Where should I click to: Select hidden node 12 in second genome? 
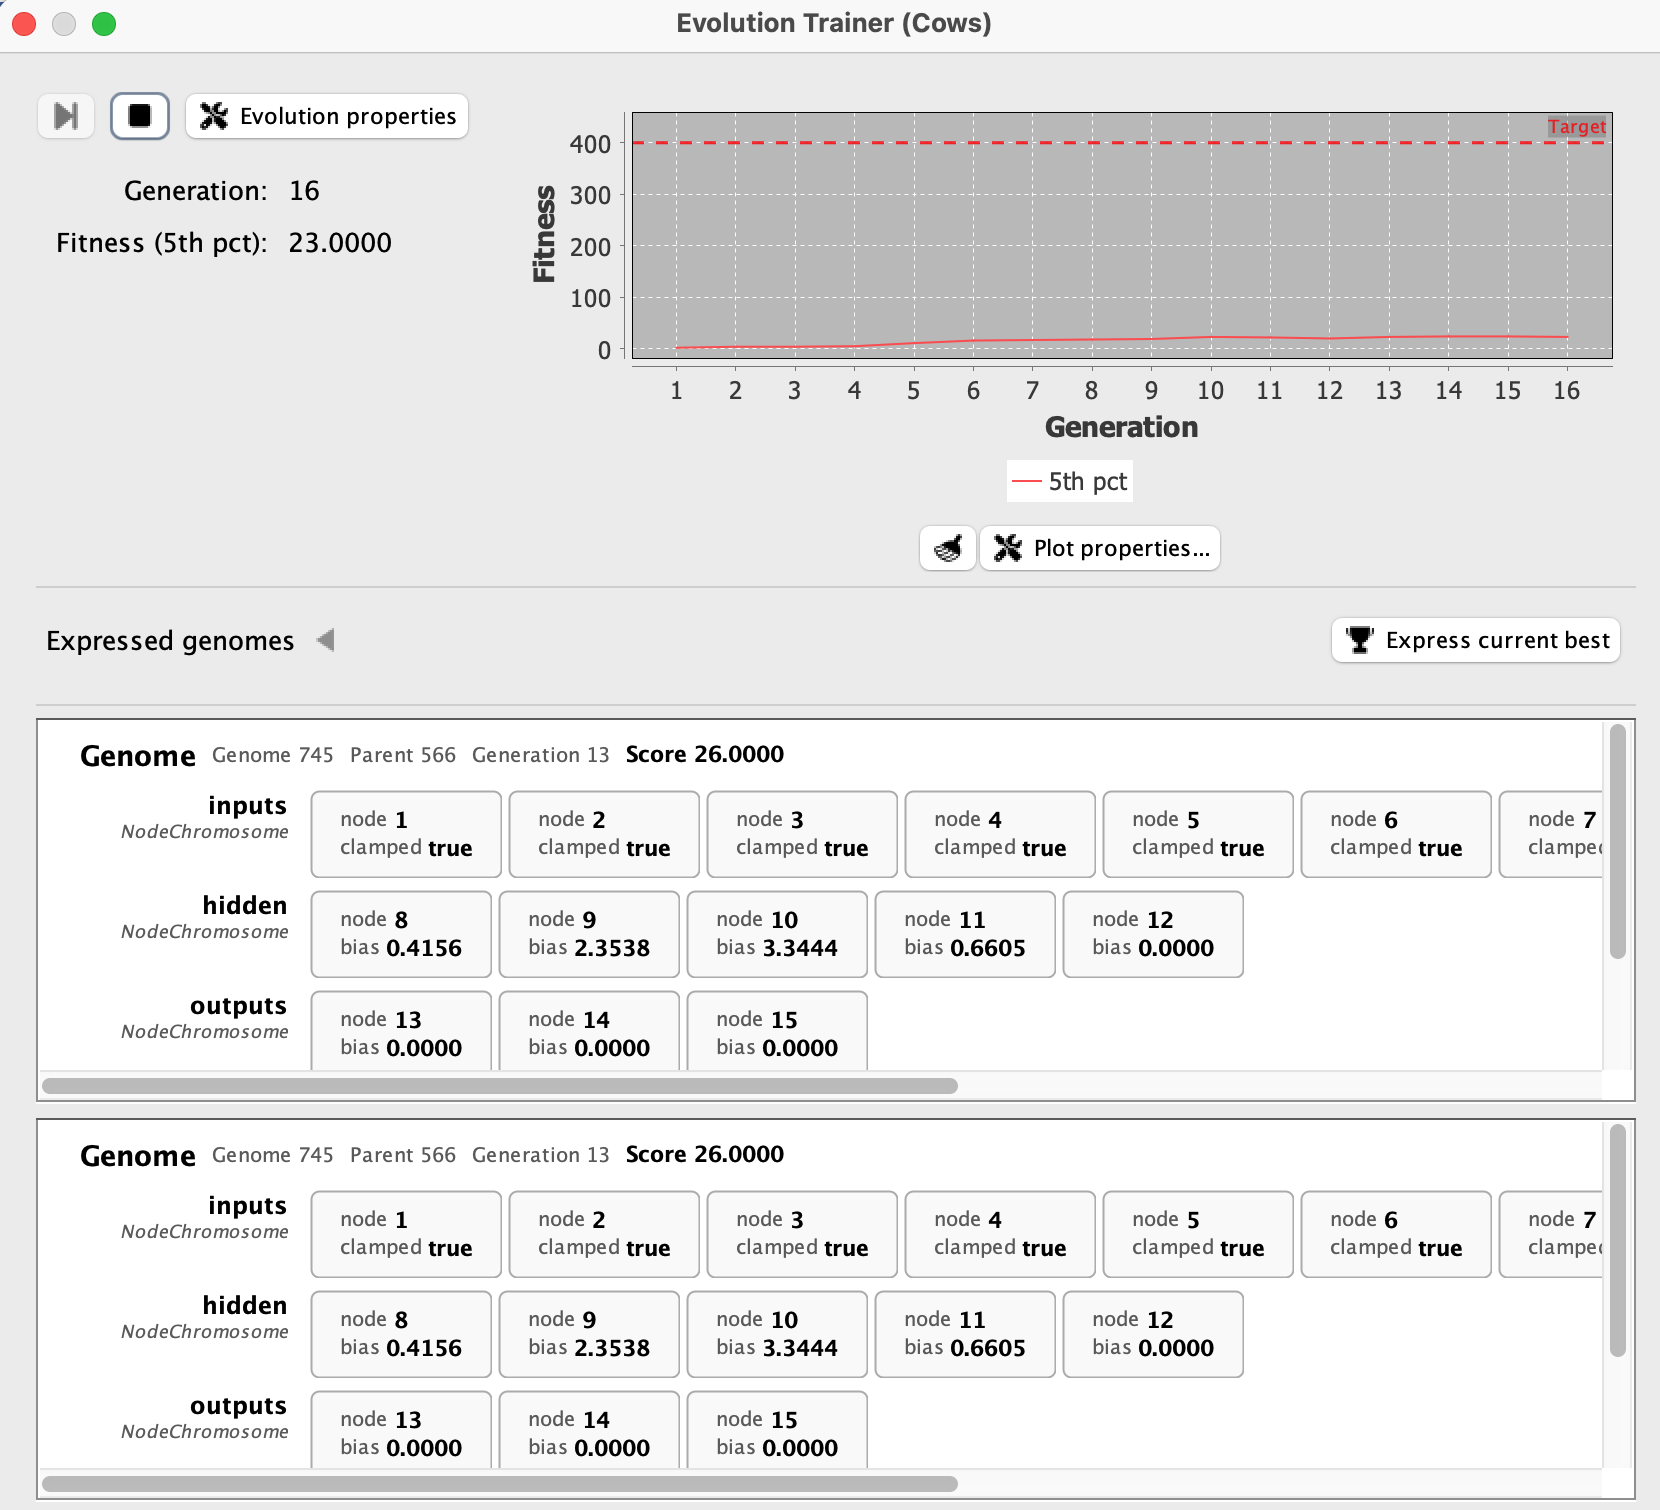point(1153,1334)
